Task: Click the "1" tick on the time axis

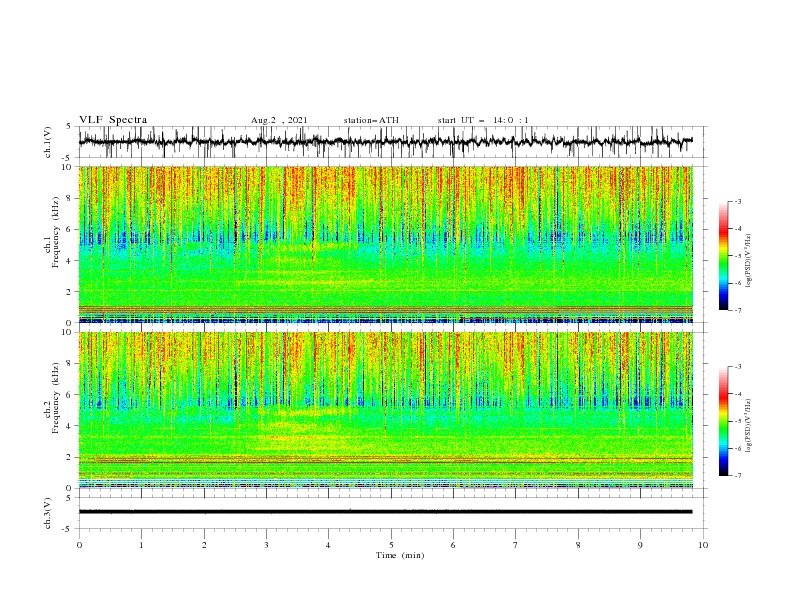Action: pyautogui.click(x=141, y=545)
